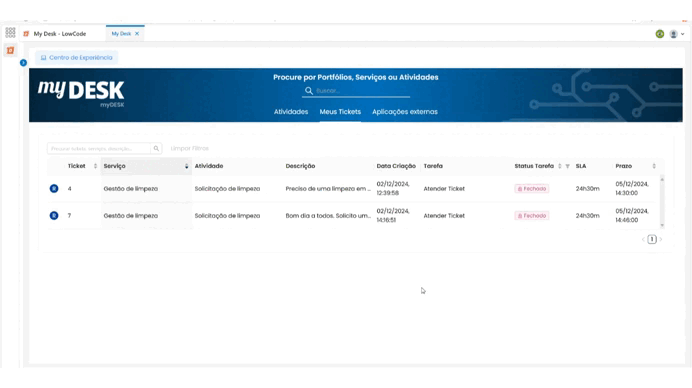692x388 pixels.
Task: Open Centro de Experiência button
Action: 76,57
